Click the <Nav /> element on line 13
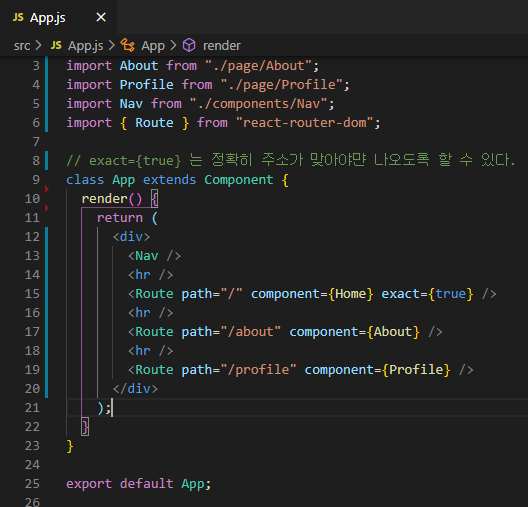The image size is (528, 507). 154,256
